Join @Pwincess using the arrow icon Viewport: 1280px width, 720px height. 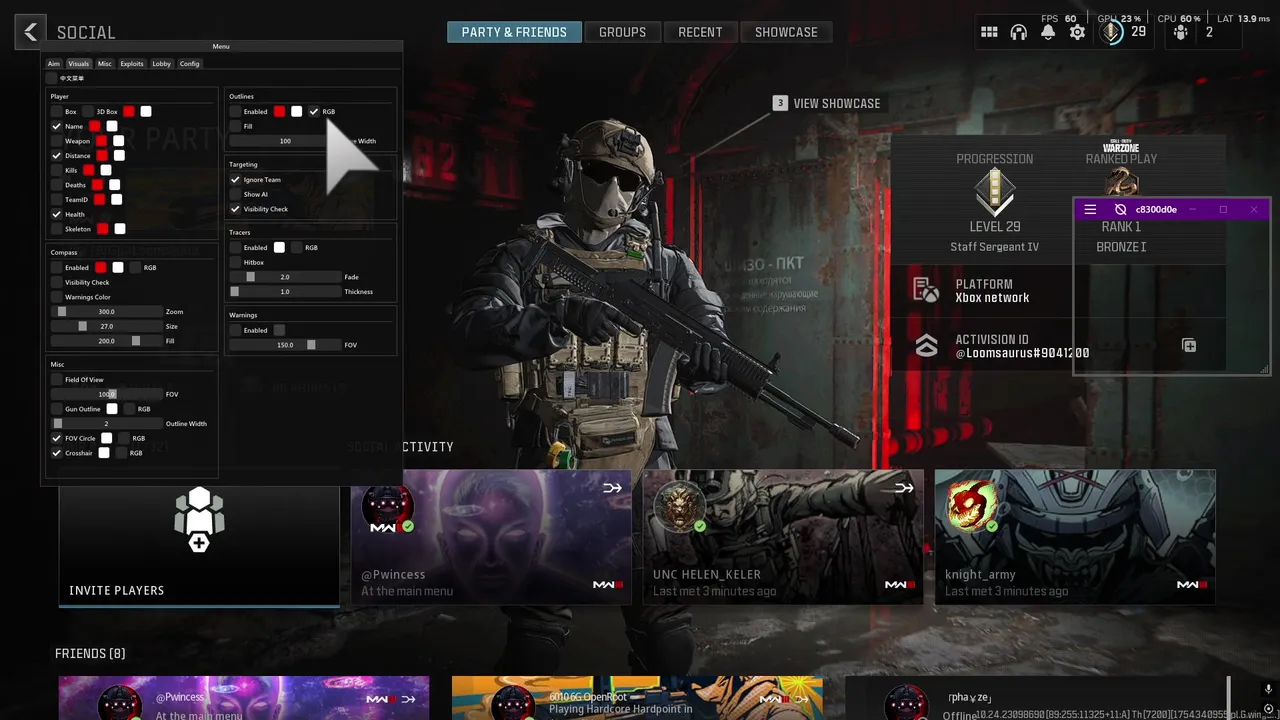(612, 488)
